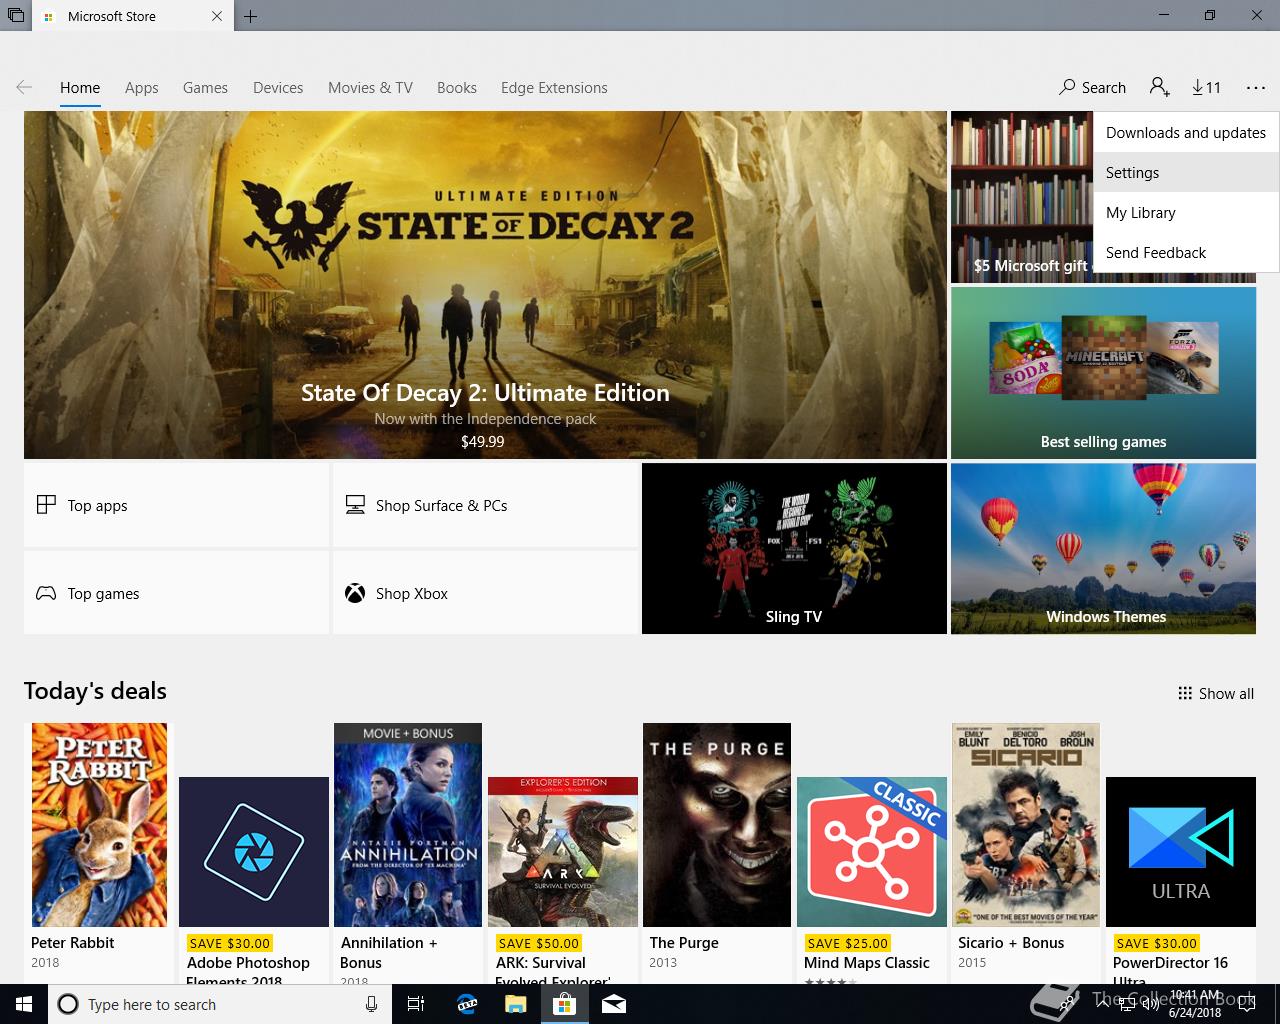Open ARK: Survival Evolved deal cover
The image size is (1280, 1024).
[x=563, y=852]
